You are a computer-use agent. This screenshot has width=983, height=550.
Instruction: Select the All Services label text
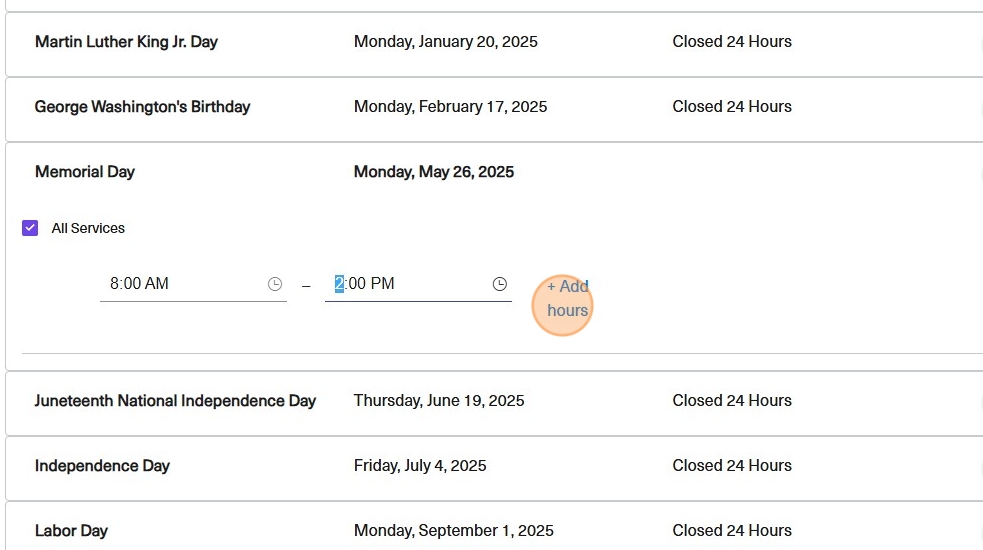click(88, 228)
